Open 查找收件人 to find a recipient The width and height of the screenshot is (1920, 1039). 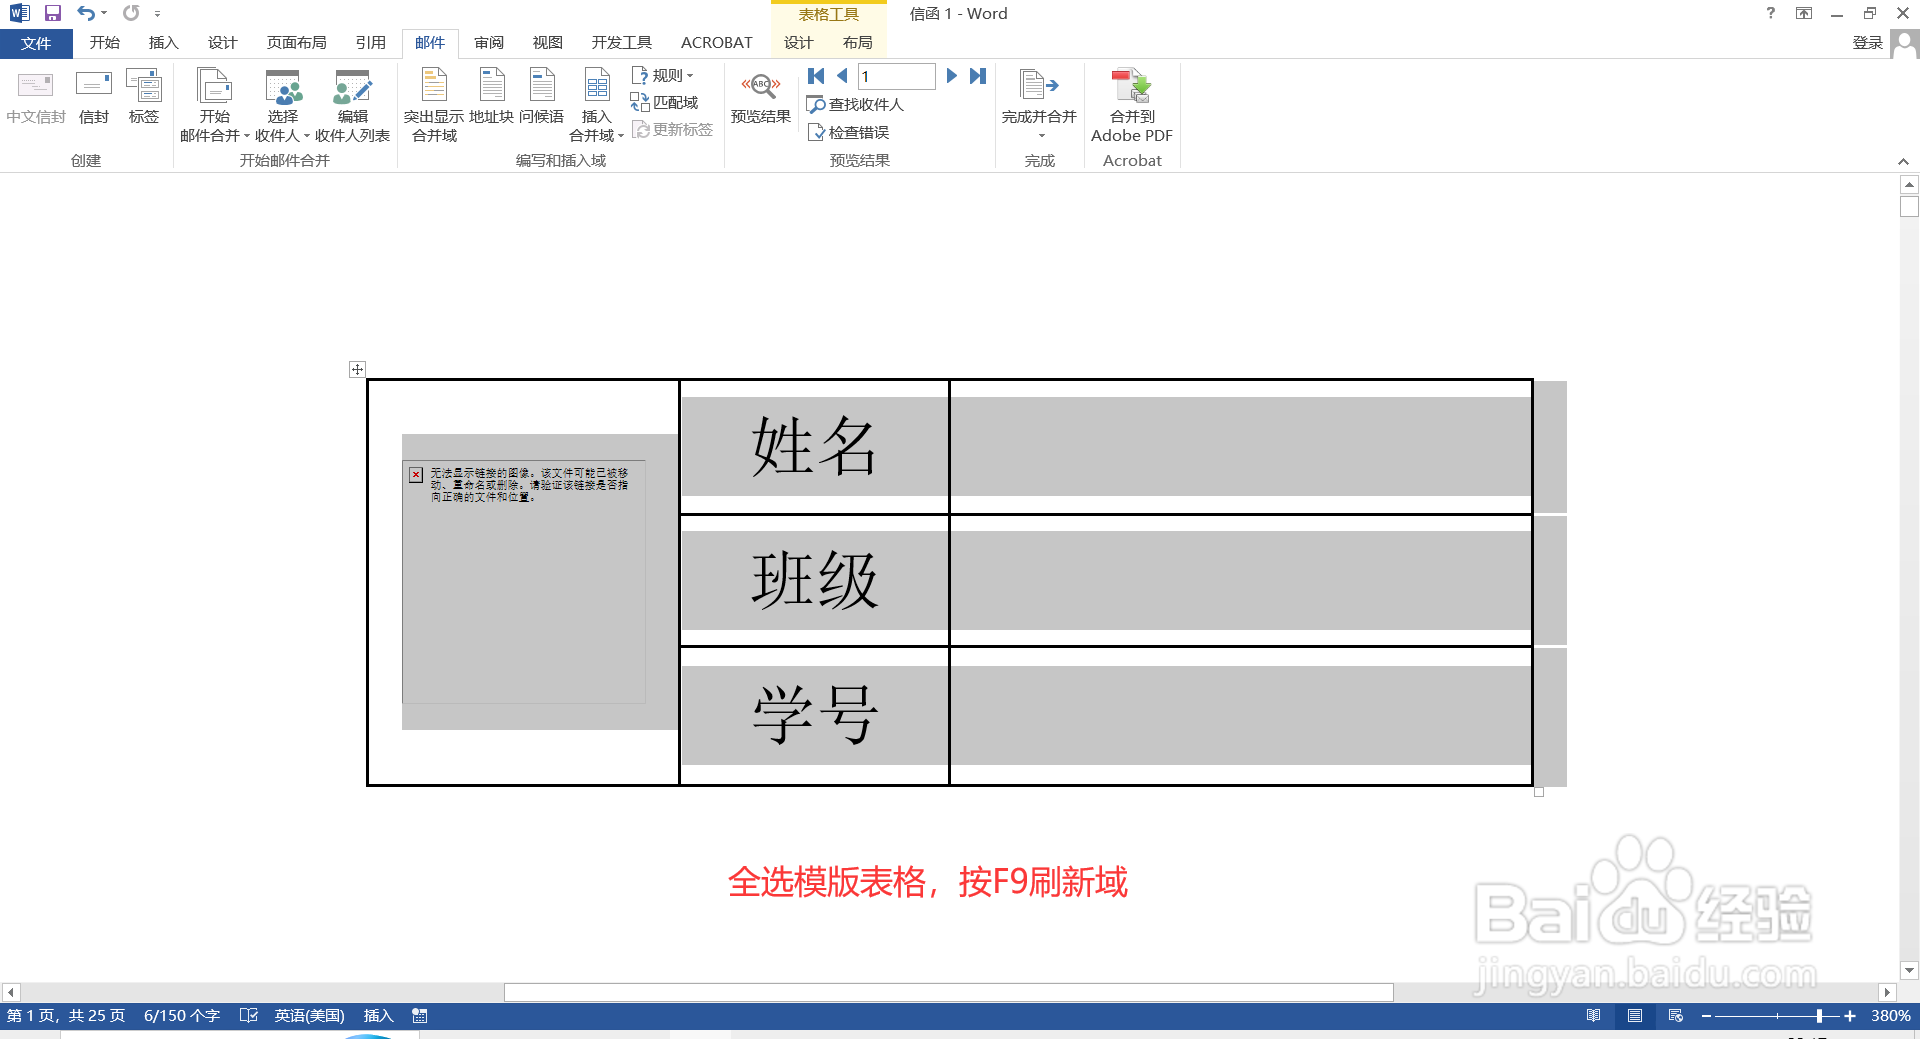click(857, 104)
